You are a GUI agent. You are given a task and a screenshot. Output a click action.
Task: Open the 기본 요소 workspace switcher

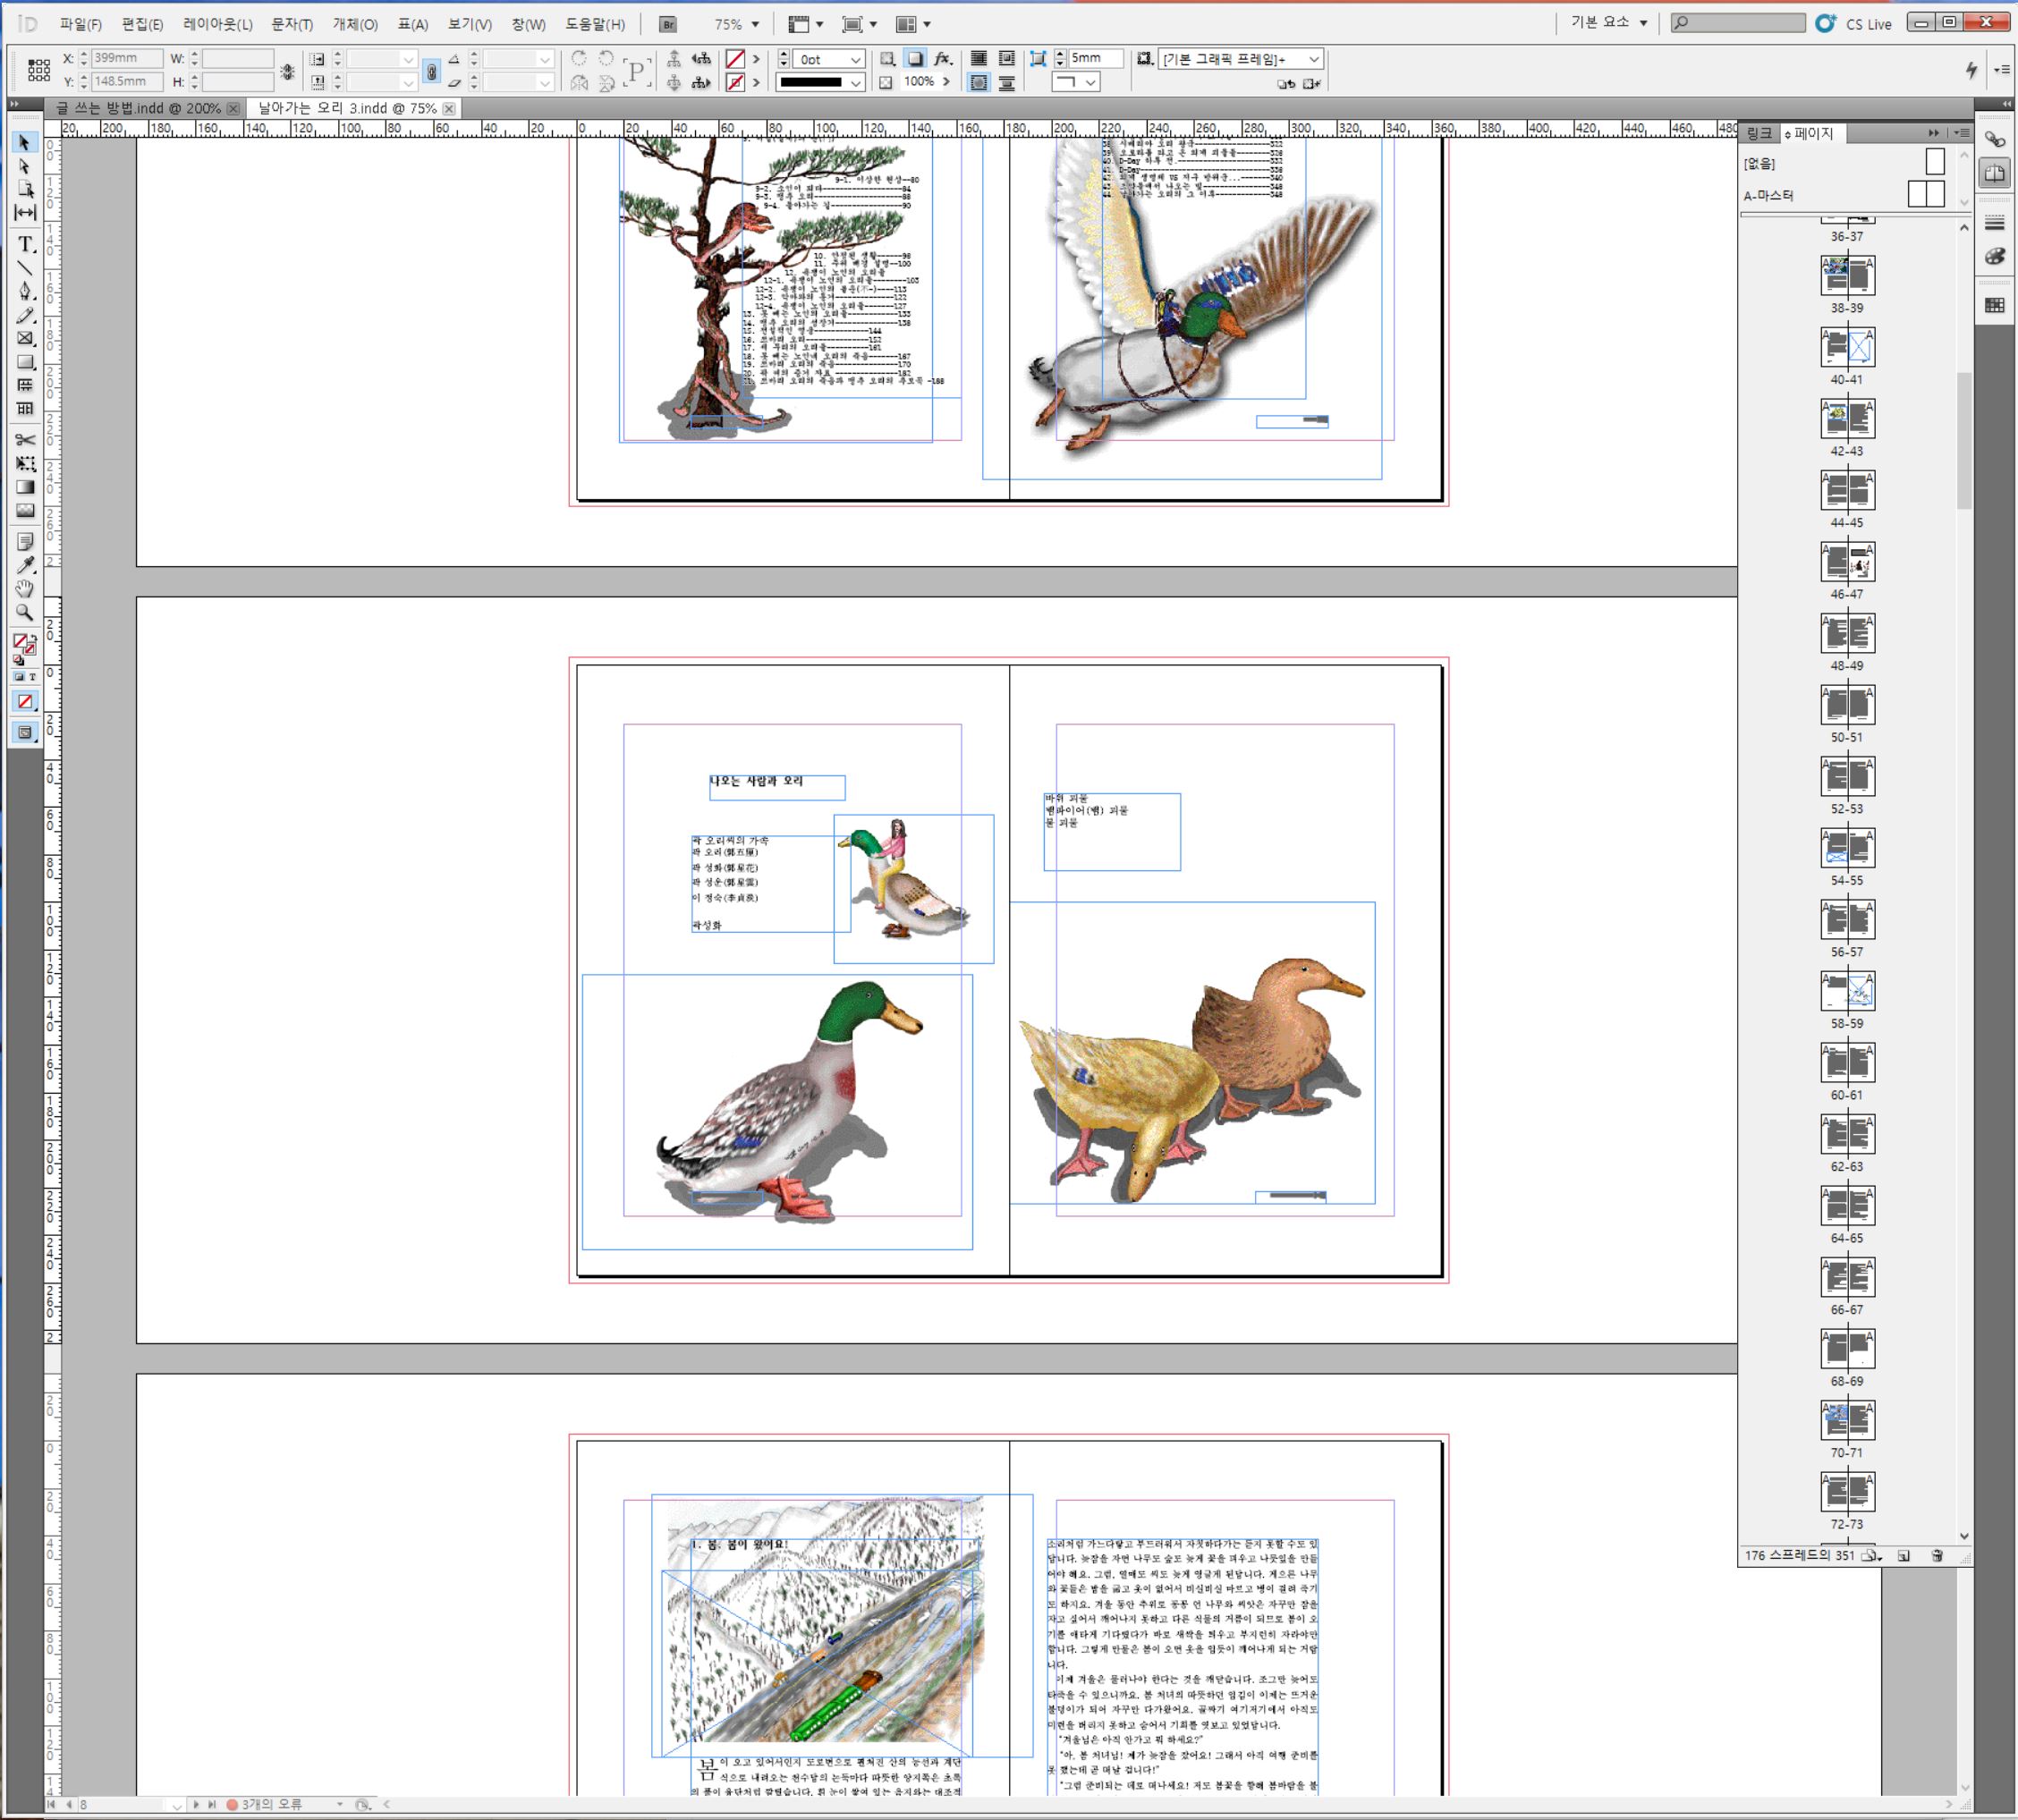click(1609, 23)
